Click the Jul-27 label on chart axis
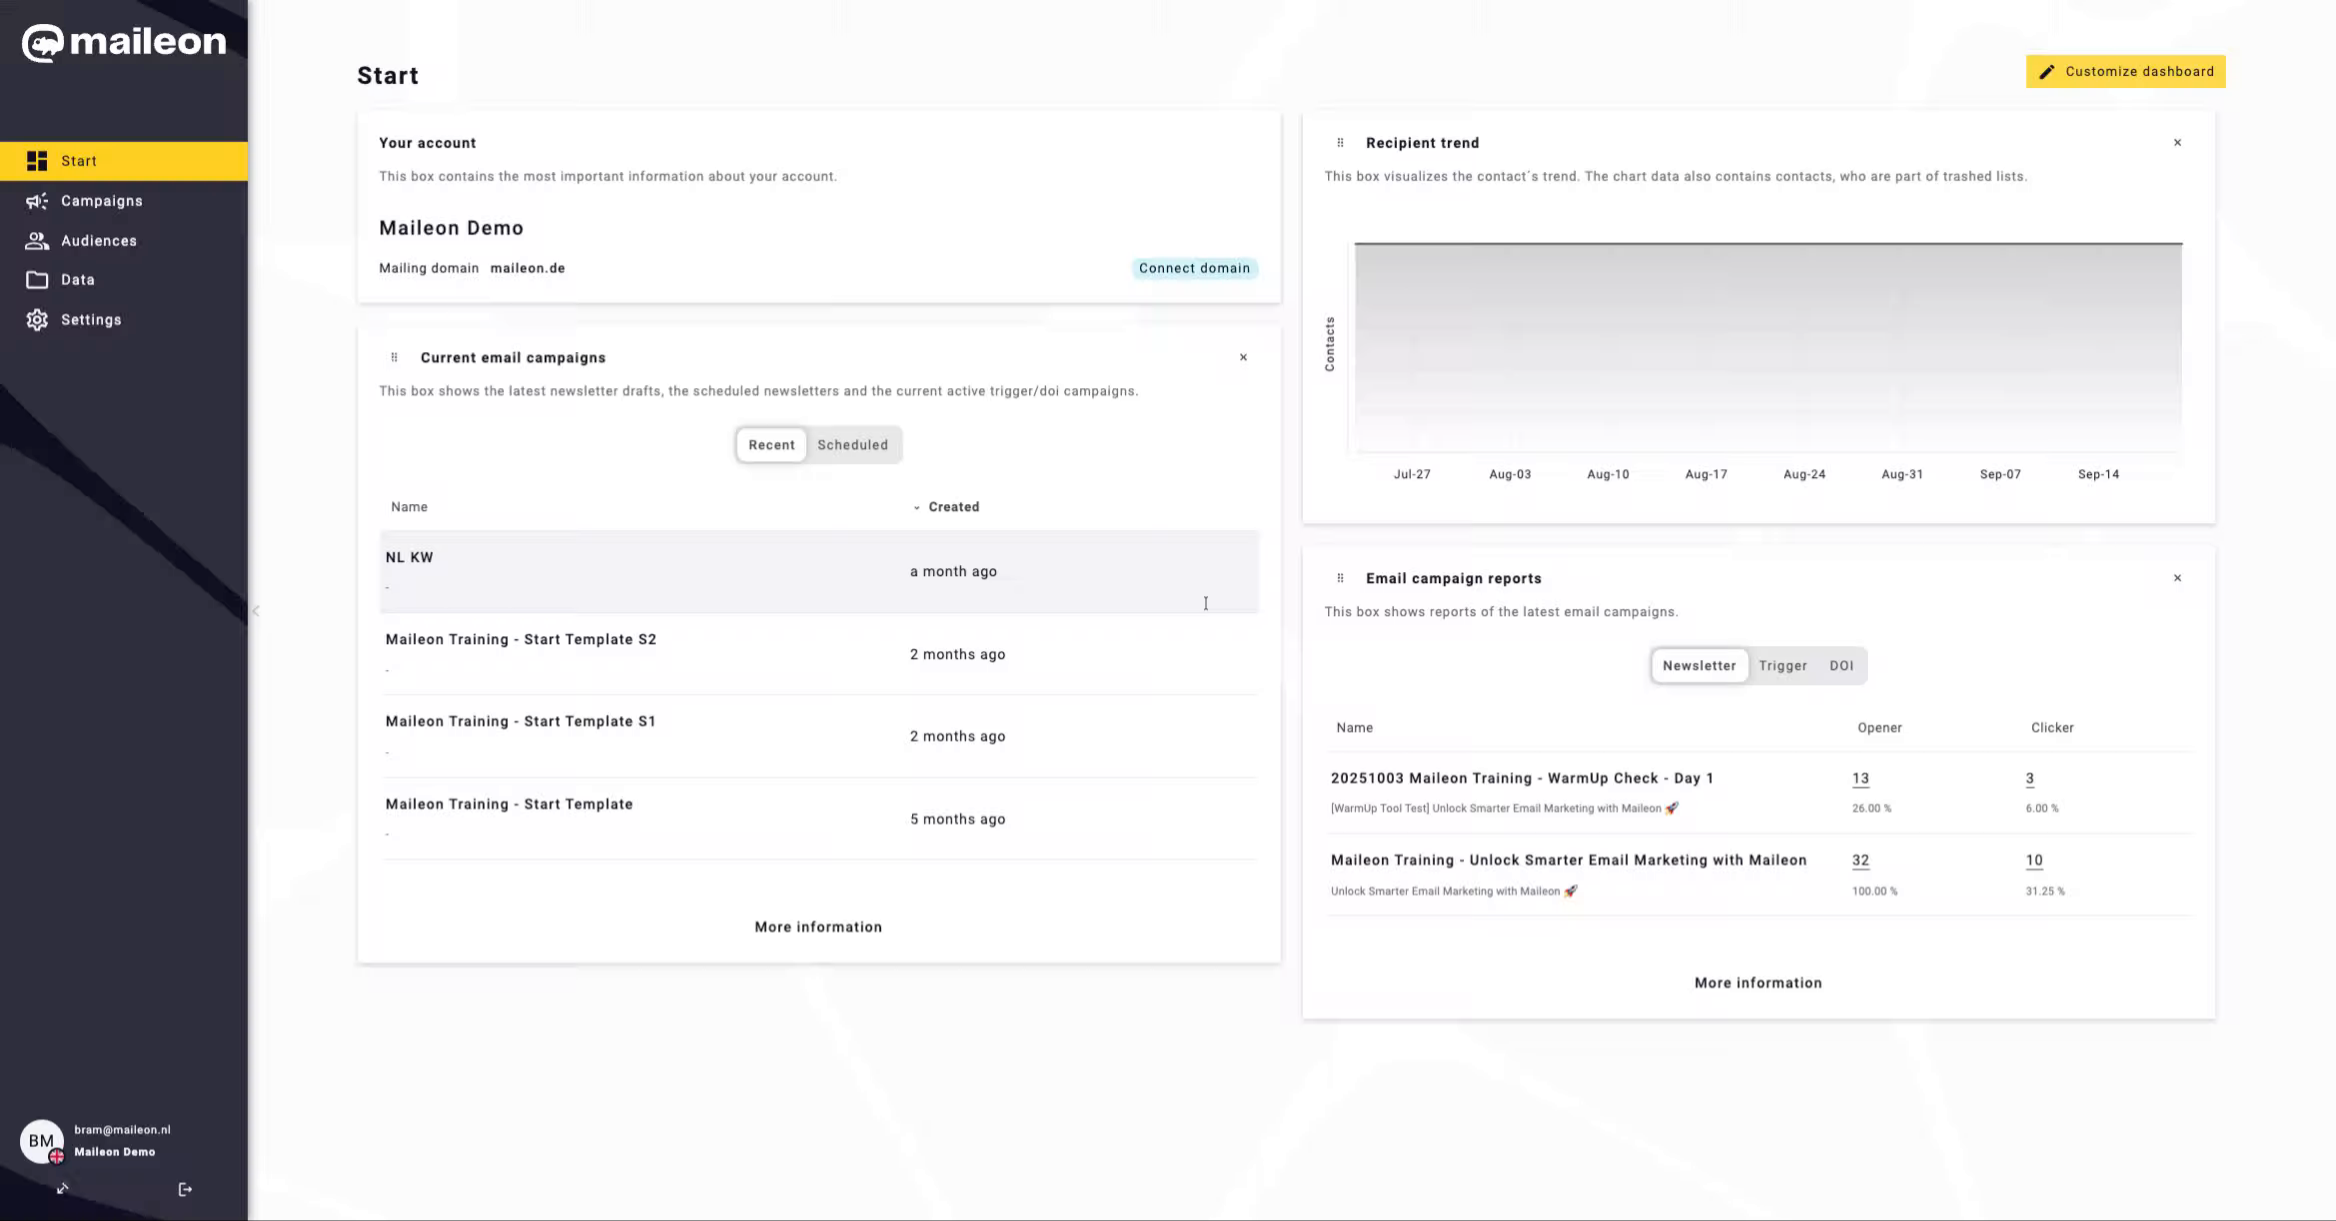Image resolution: width=2336 pixels, height=1221 pixels. pos(1412,474)
